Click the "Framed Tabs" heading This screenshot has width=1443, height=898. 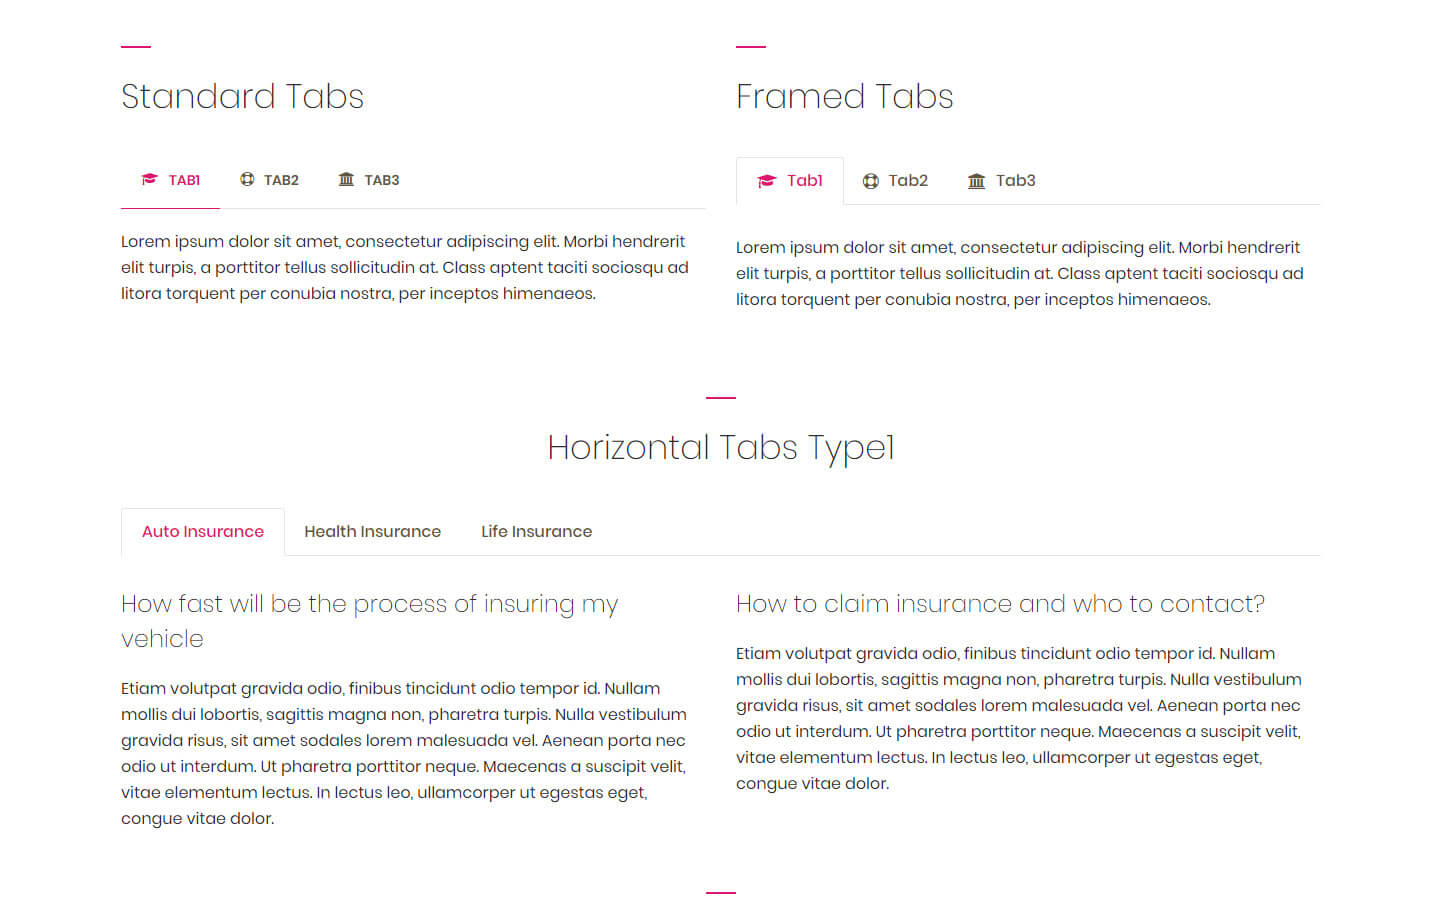pyautogui.click(x=844, y=97)
